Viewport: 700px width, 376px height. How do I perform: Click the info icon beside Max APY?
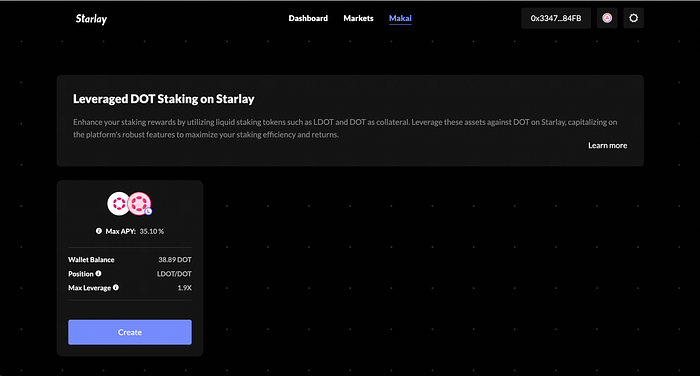(99, 231)
